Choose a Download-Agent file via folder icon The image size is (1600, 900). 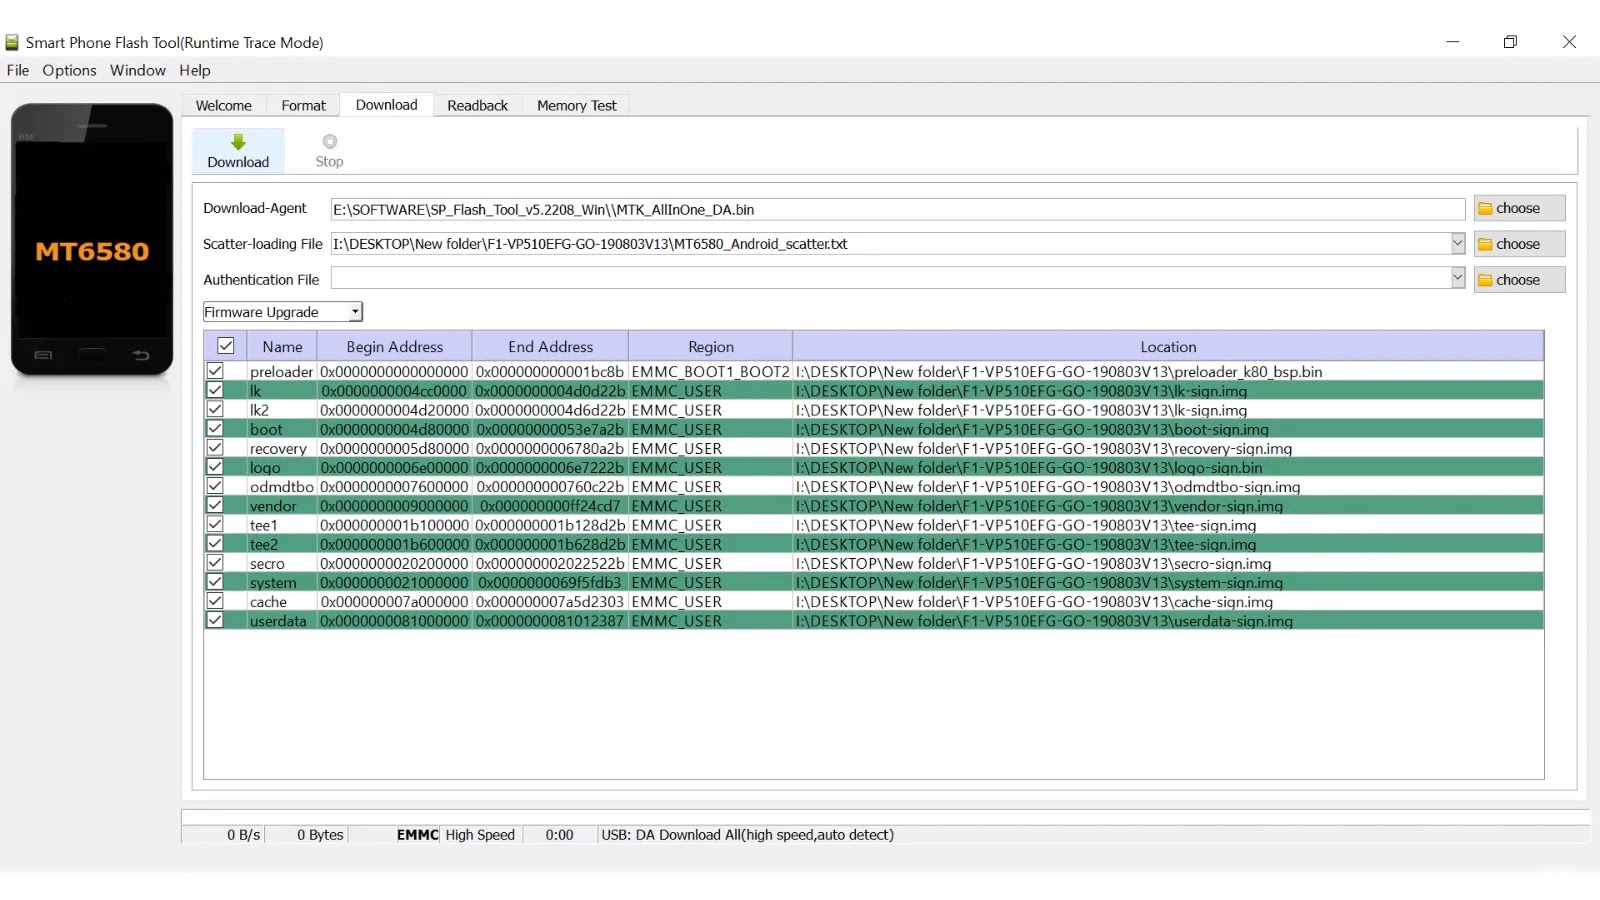click(1486, 208)
